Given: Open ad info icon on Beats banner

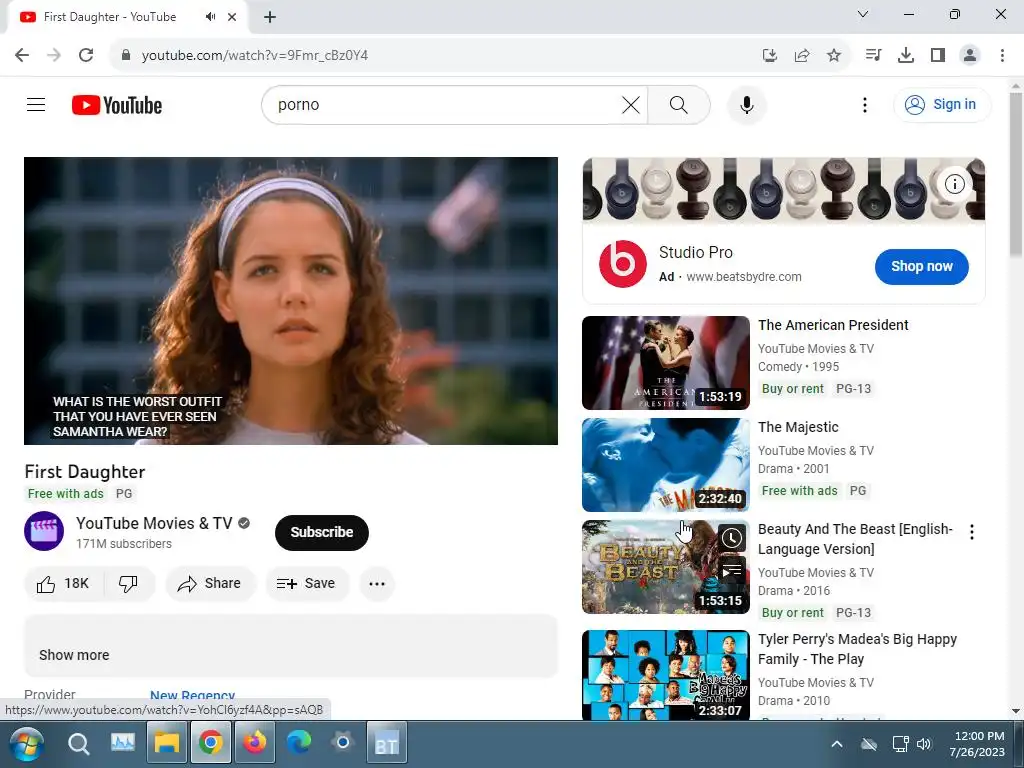Looking at the screenshot, I should click(x=955, y=184).
